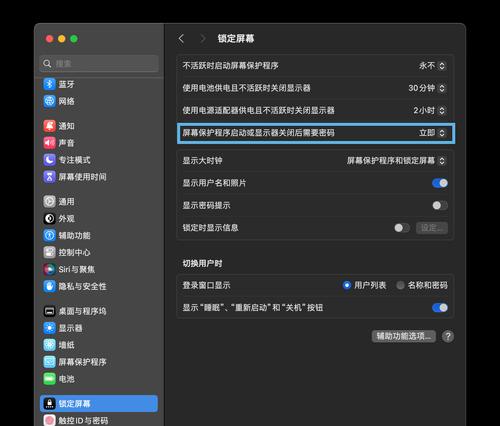Click the Bluetooth icon in sidebar
The width and height of the screenshot is (500, 426).
(x=49, y=84)
